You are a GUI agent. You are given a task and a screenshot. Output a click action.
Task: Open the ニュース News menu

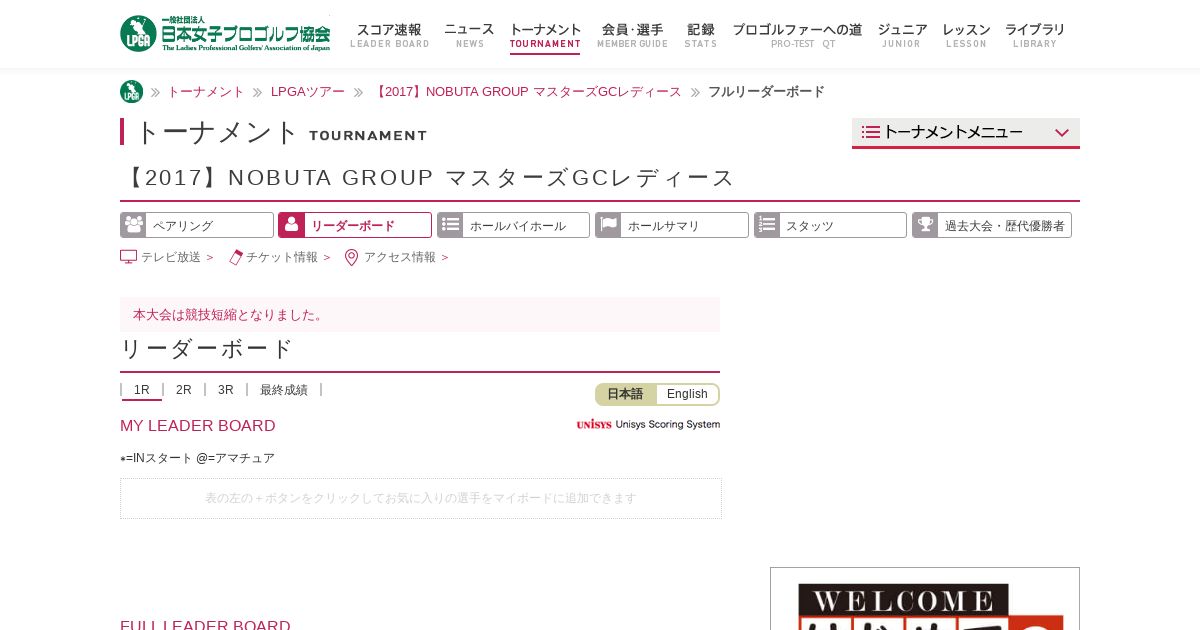[470, 35]
